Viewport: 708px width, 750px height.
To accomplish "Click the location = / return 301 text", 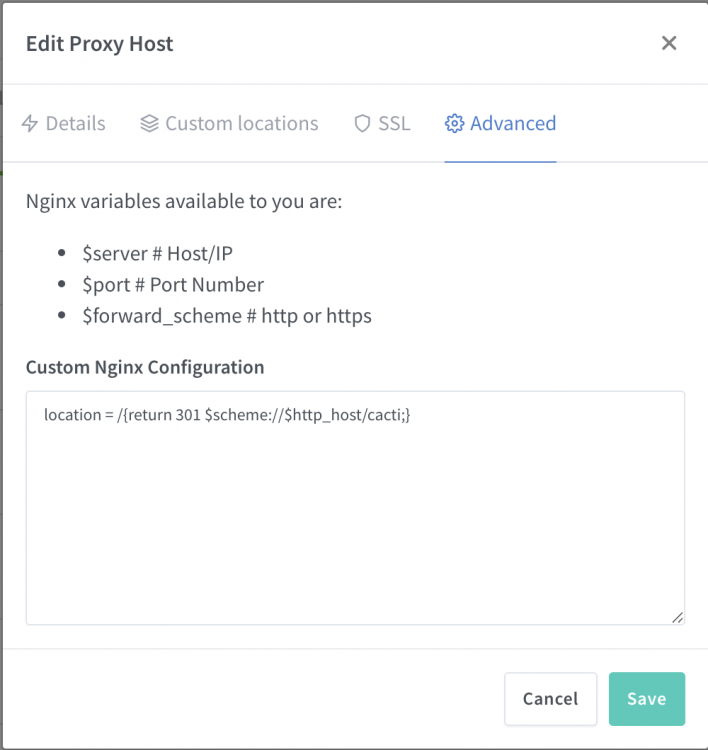I will coord(227,415).
